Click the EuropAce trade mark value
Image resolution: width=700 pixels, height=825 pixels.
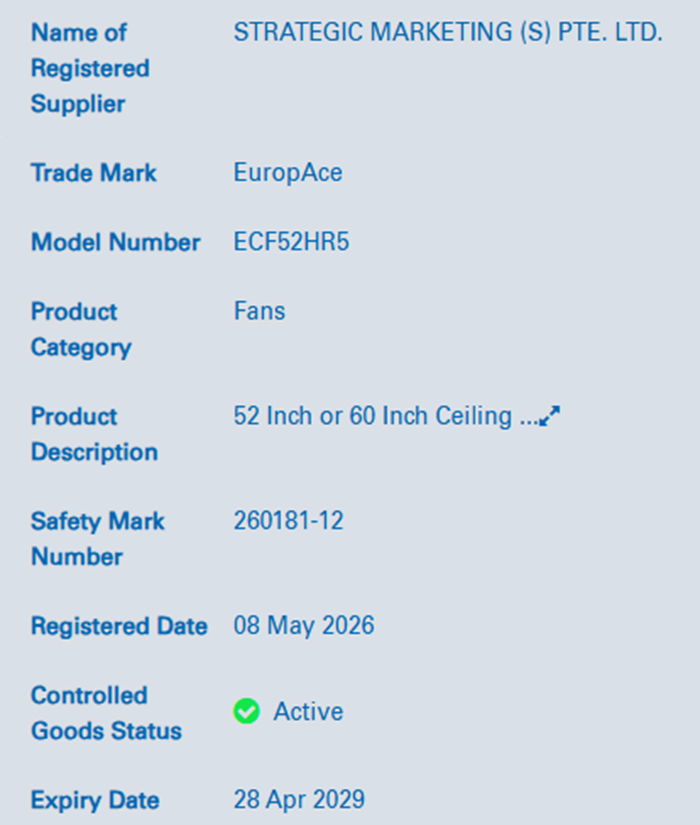coord(288,173)
